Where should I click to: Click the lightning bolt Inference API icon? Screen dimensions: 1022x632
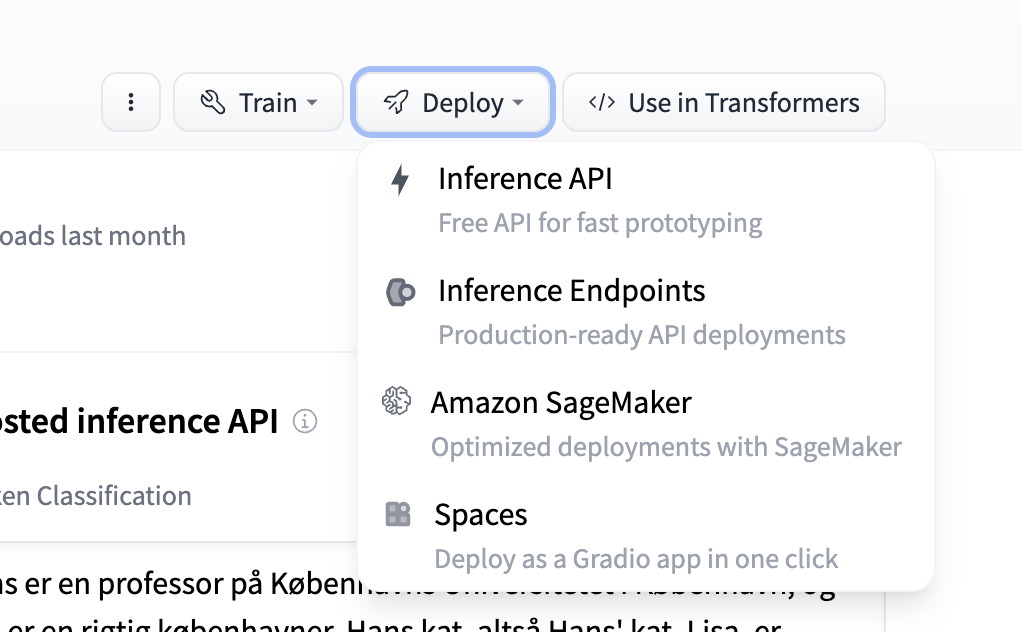coord(400,180)
